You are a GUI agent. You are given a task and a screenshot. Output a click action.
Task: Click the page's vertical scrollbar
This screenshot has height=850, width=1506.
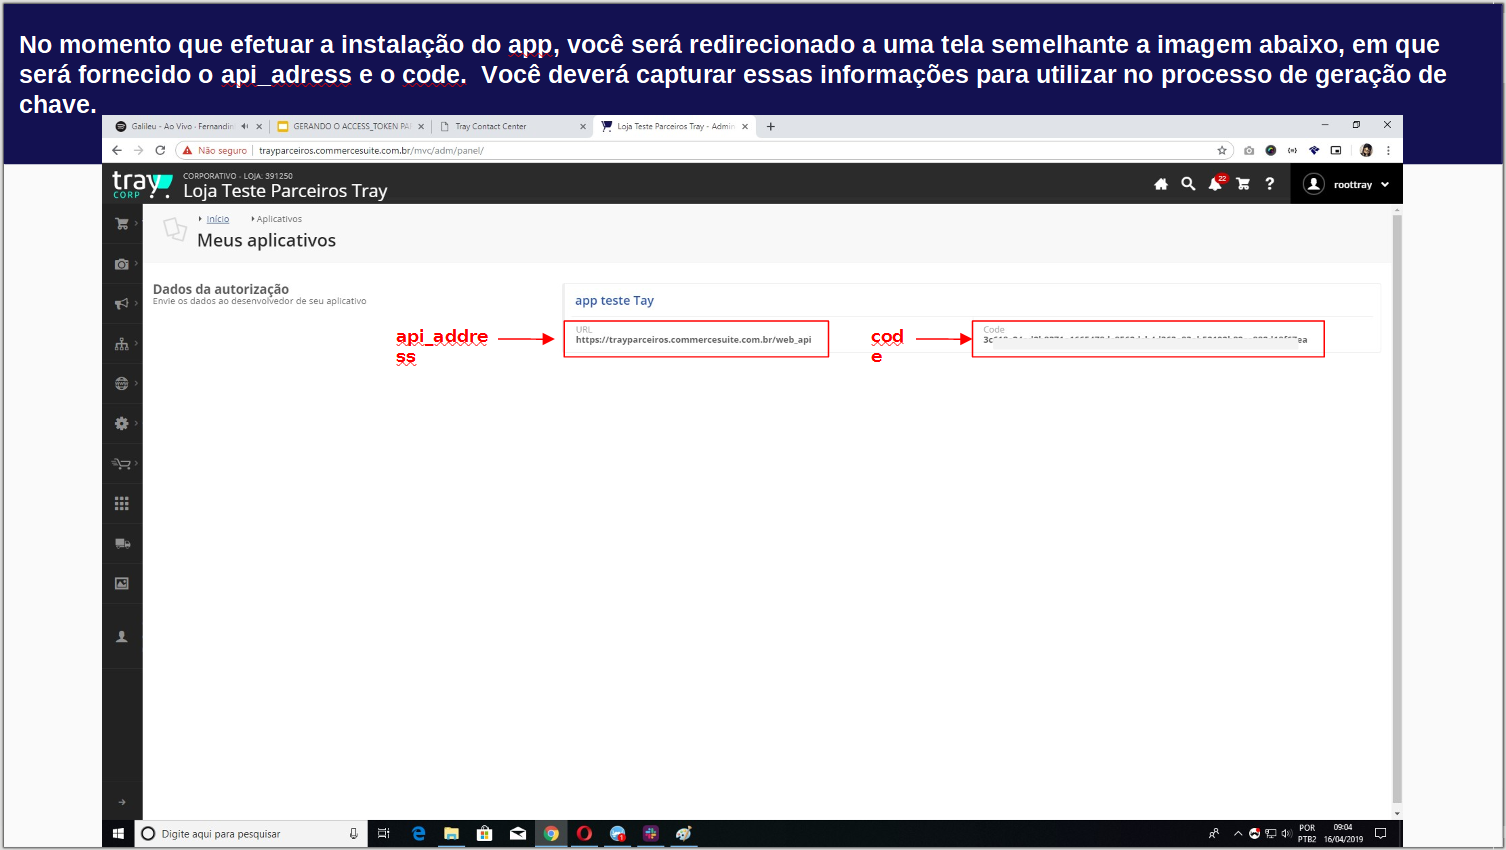(1397, 500)
